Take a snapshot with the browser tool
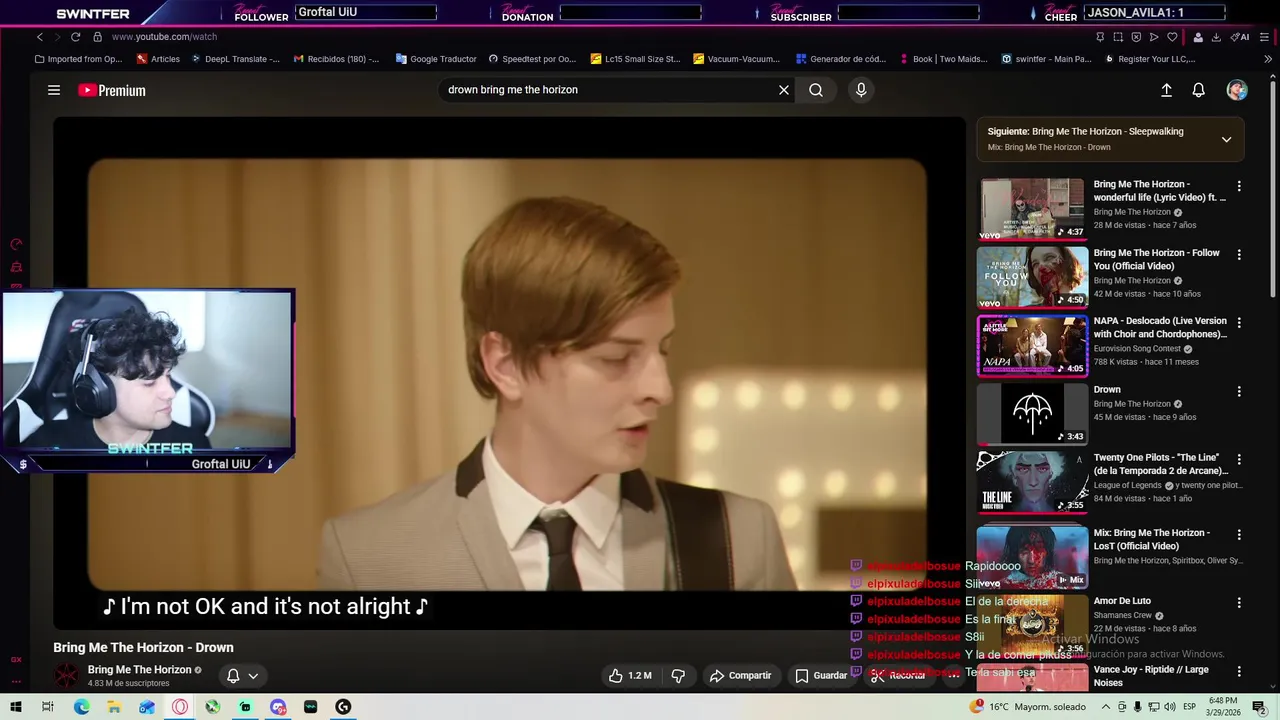Image resolution: width=1280 pixels, height=720 pixels. pos(1118,37)
